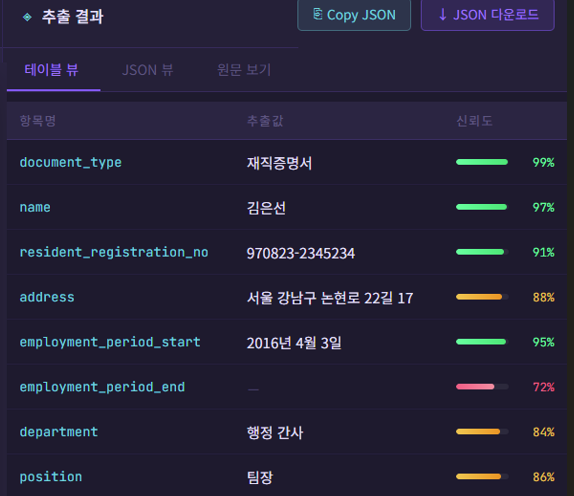Image resolution: width=574 pixels, height=496 pixels.
Task: Click the document_type field name
Action: 71,162
